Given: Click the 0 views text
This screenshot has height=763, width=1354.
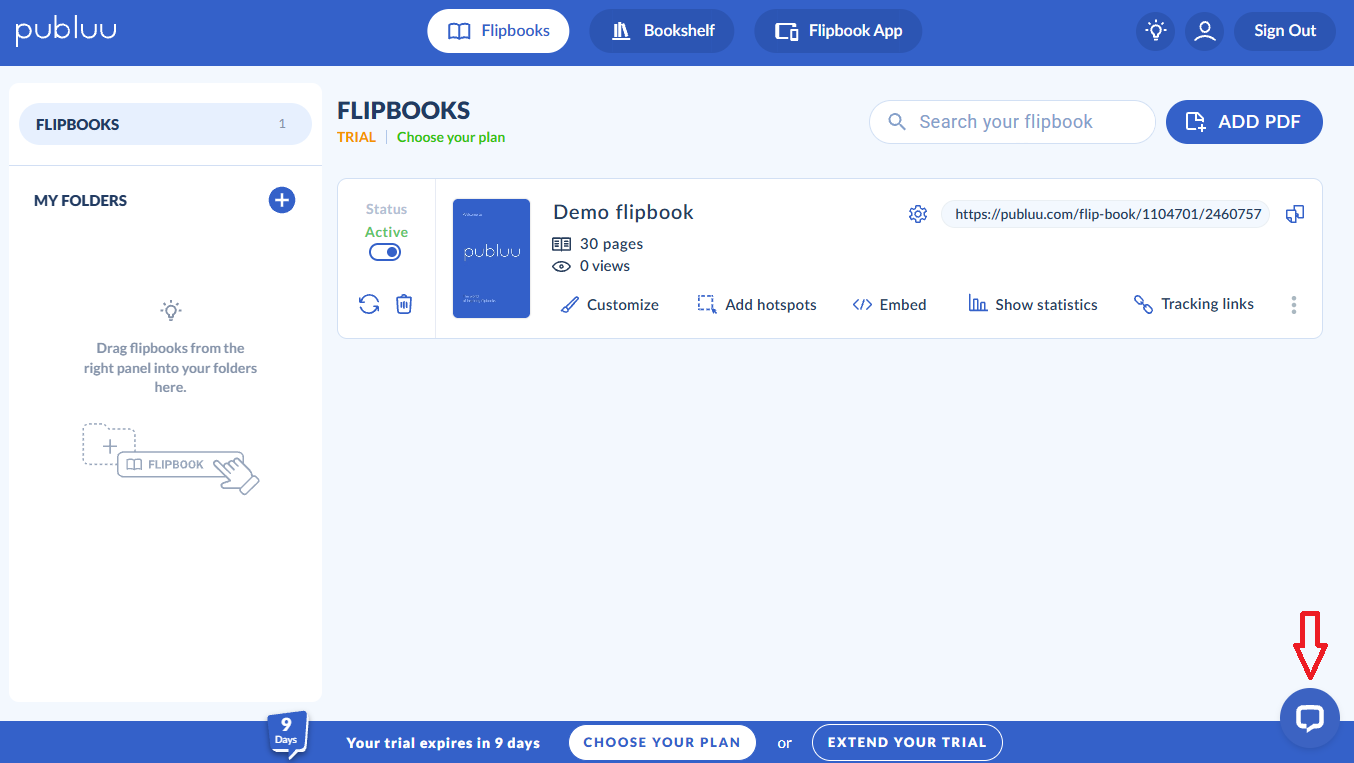Looking at the screenshot, I should (x=605, y=266).
